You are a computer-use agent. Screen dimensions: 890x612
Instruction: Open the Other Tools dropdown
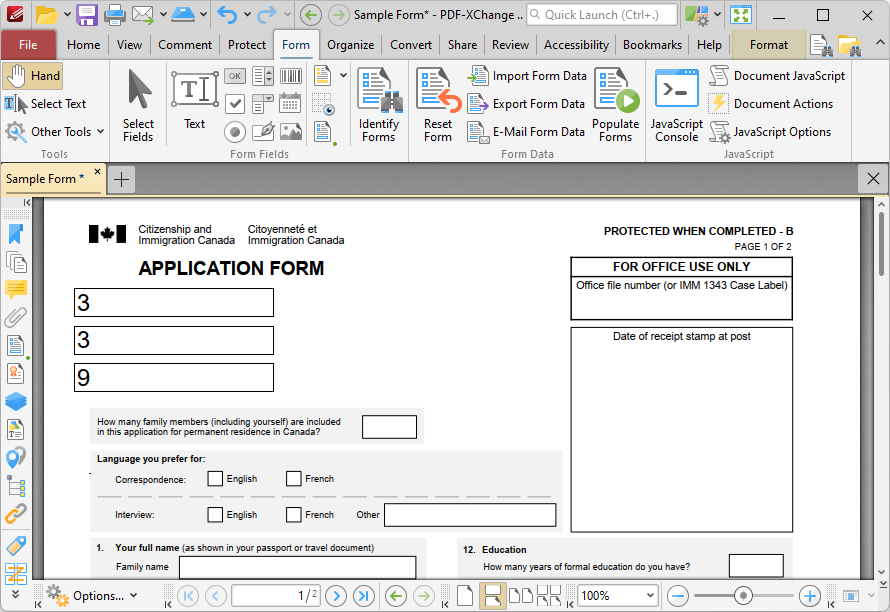coord(54,131)
